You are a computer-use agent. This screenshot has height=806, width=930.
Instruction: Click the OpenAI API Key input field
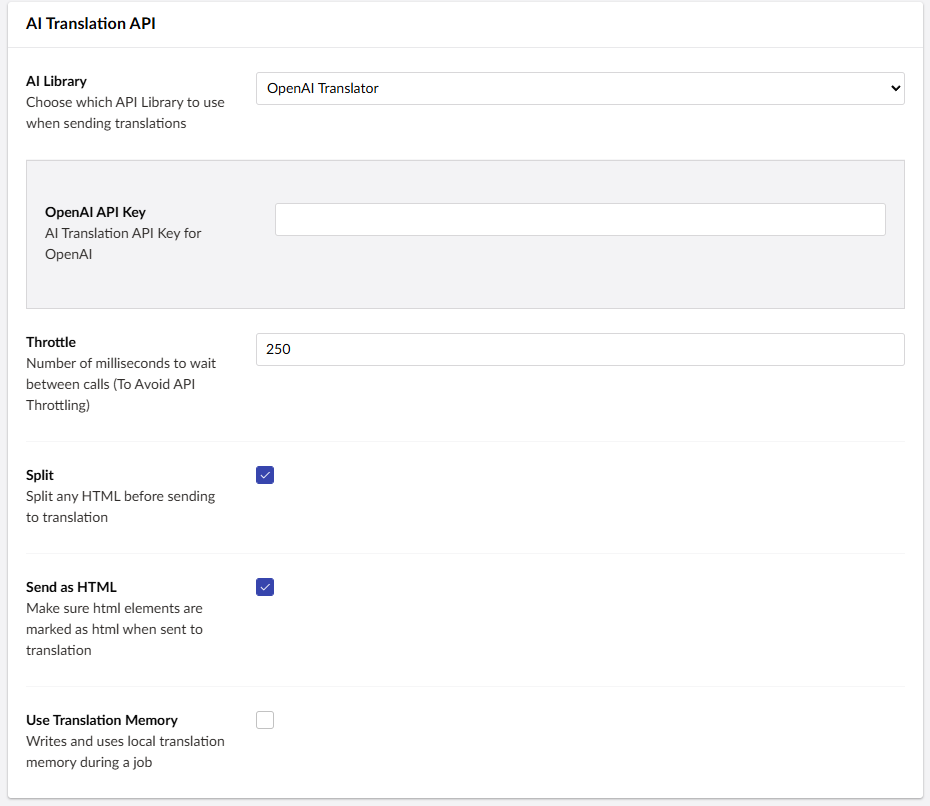click(x=580, y=219)
